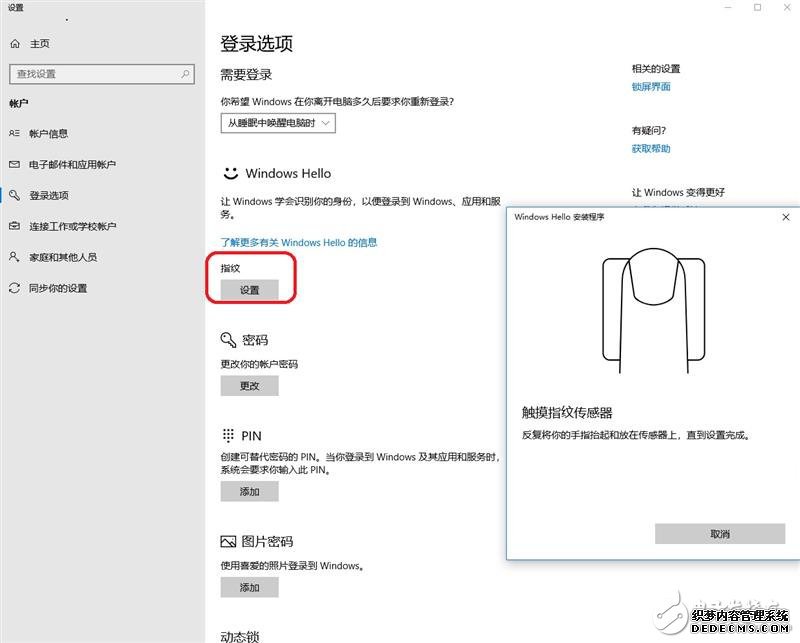Click the 触摸指纹传感器 dialog heading
Image resolution: width=800 pixels, height=643 pixels.
(x=567, y=412)
